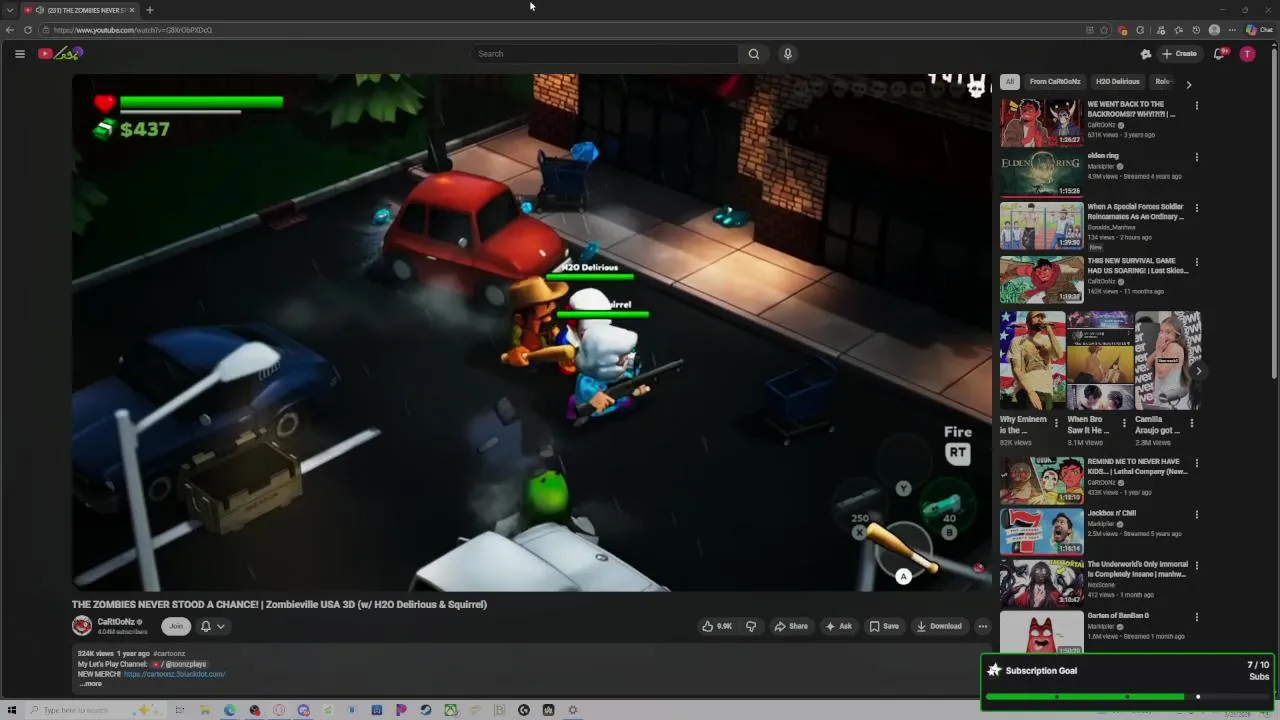Open the browser Chat sidebar button
1280x720 pixels.
pos(1259,30)
